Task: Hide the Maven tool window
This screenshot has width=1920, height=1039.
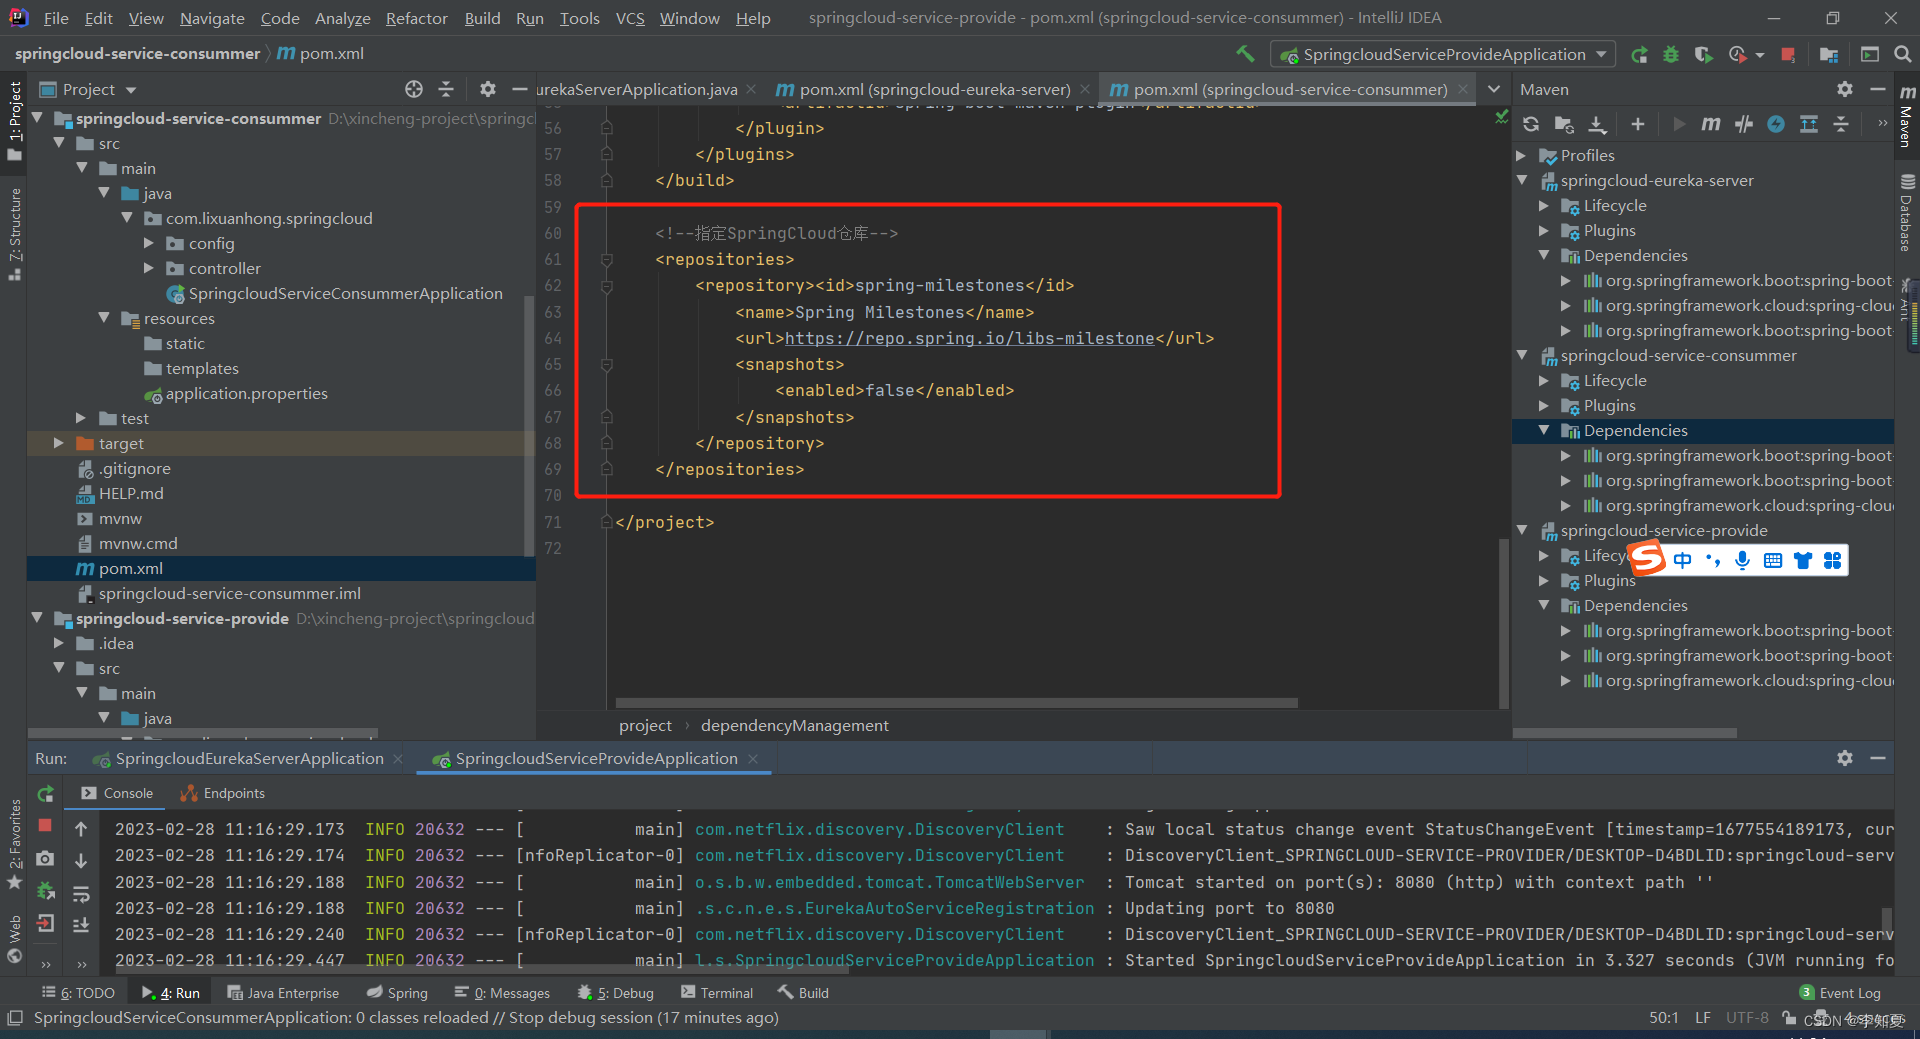Action: coord(1878,89)
